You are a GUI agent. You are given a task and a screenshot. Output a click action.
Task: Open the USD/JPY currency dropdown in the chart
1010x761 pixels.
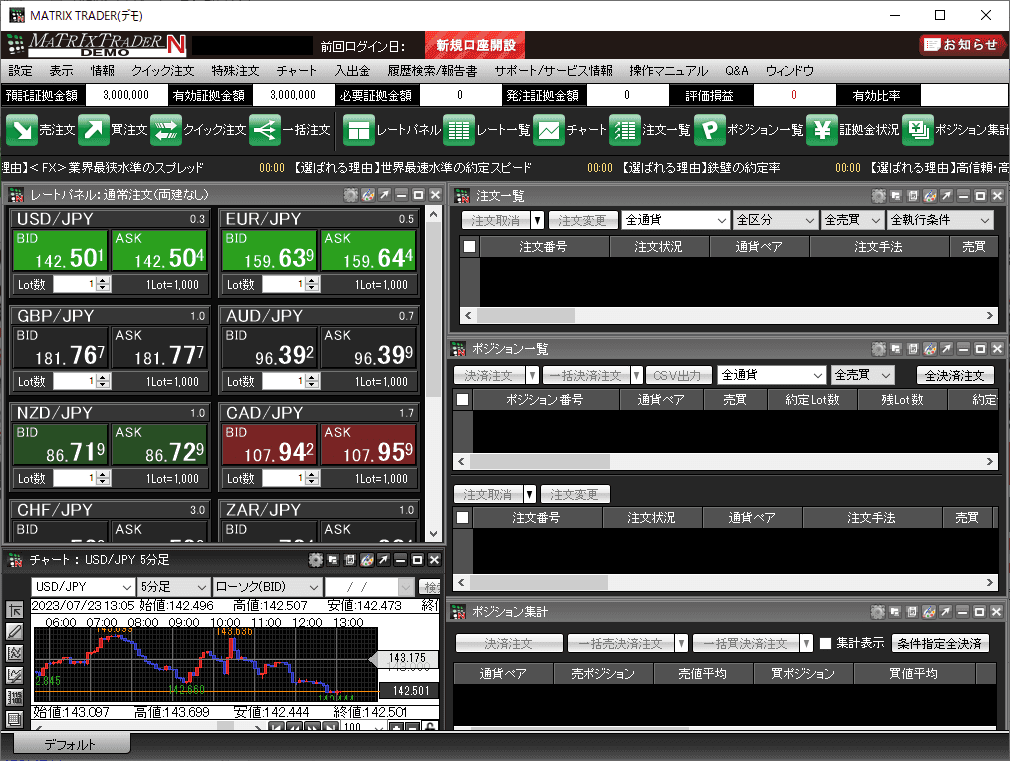83,587
